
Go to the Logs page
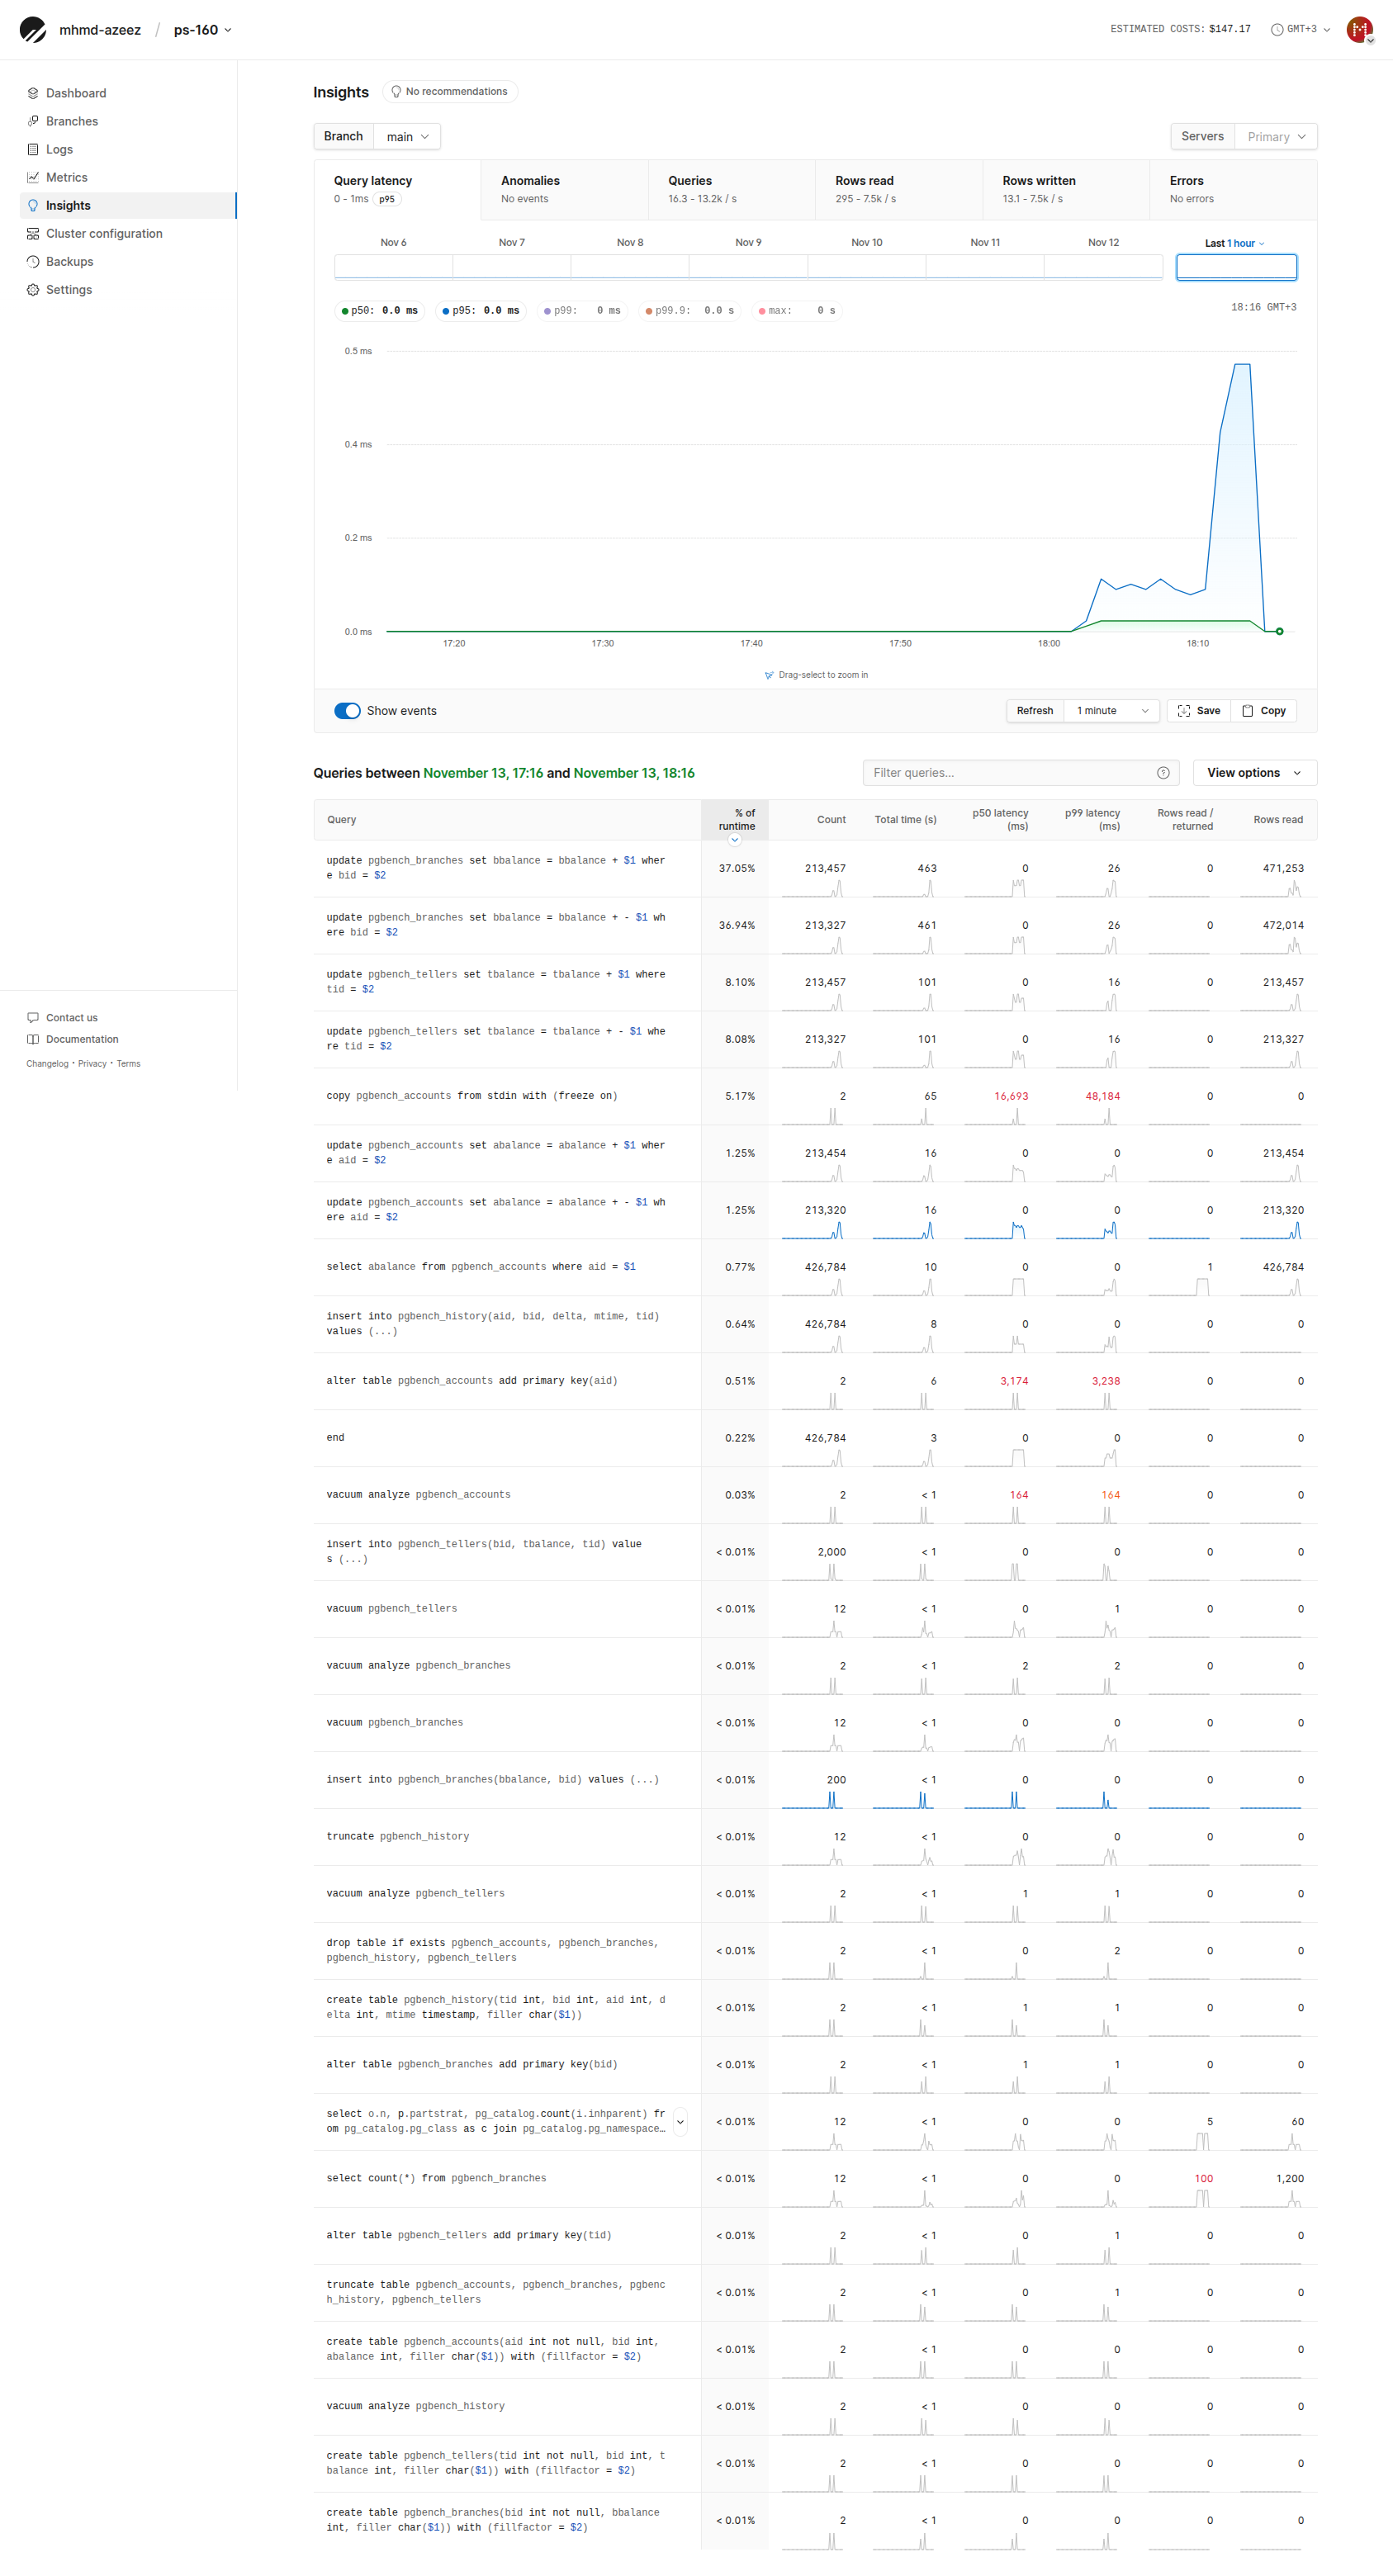pos(59,149)
